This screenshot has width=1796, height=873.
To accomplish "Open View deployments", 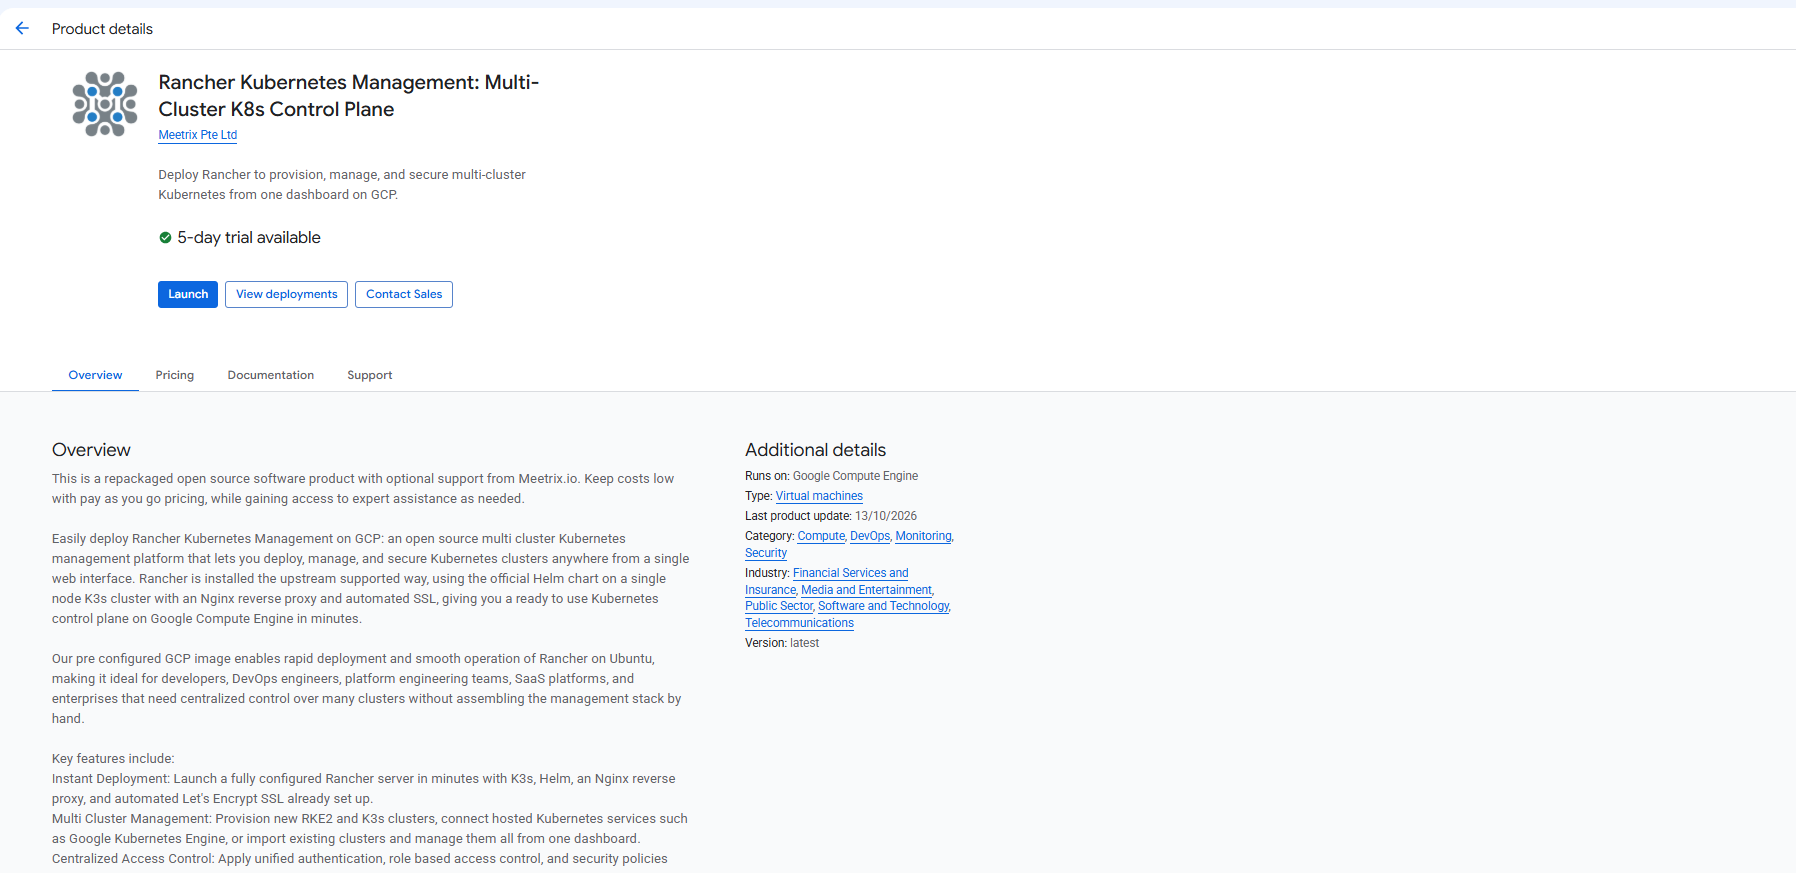I will pos(286,294).
